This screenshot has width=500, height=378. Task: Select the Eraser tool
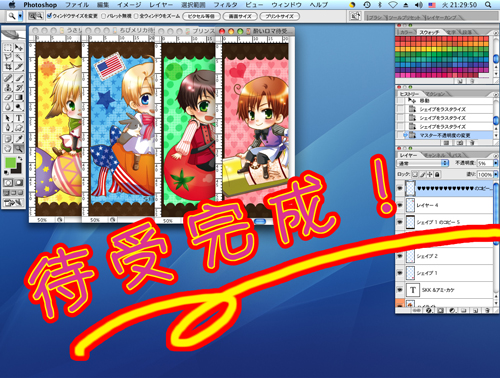[8, 97]
